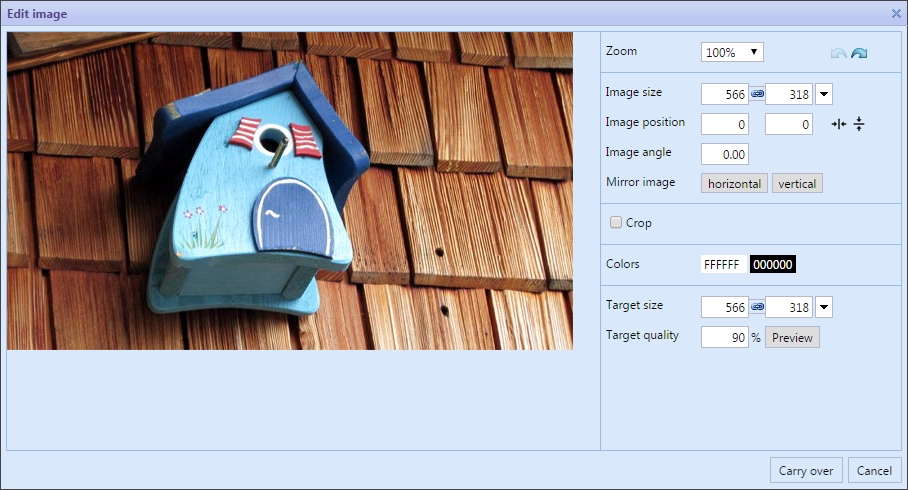
Task: Click the Target quality percentage field
Action: coord(725,337)
